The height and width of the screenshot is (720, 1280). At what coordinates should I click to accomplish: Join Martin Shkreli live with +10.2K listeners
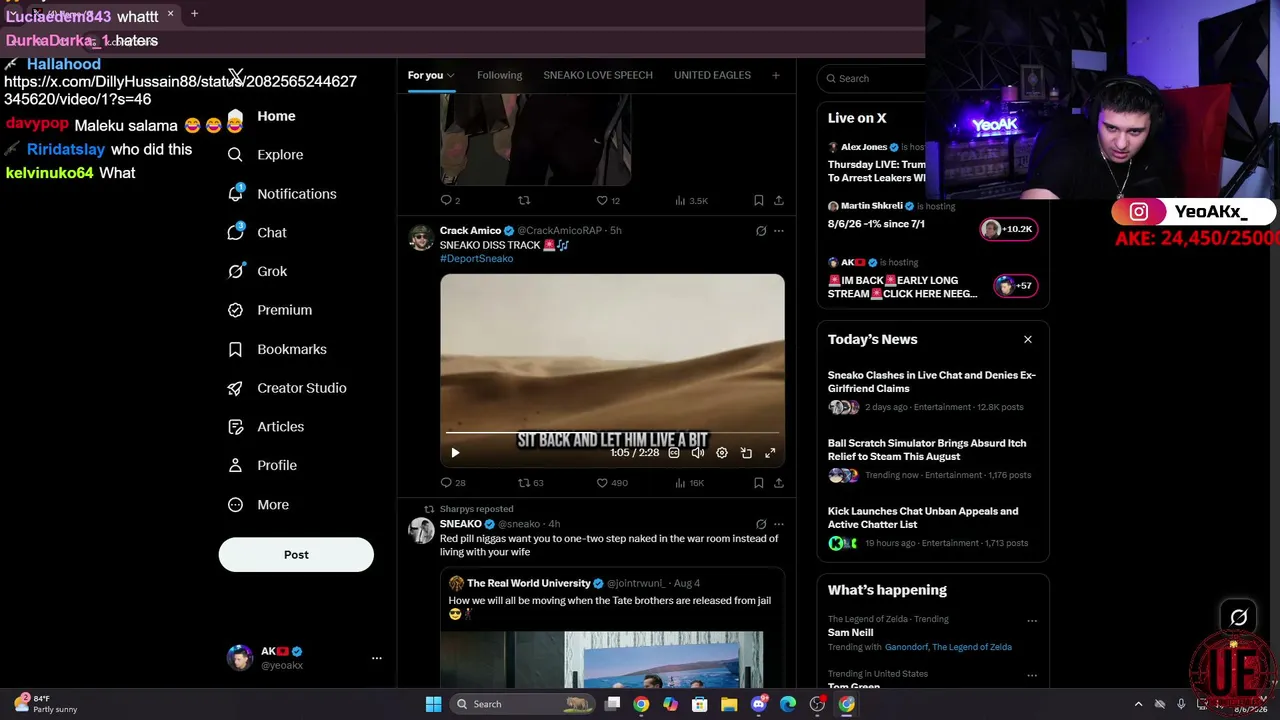(x=1010, y=229)
